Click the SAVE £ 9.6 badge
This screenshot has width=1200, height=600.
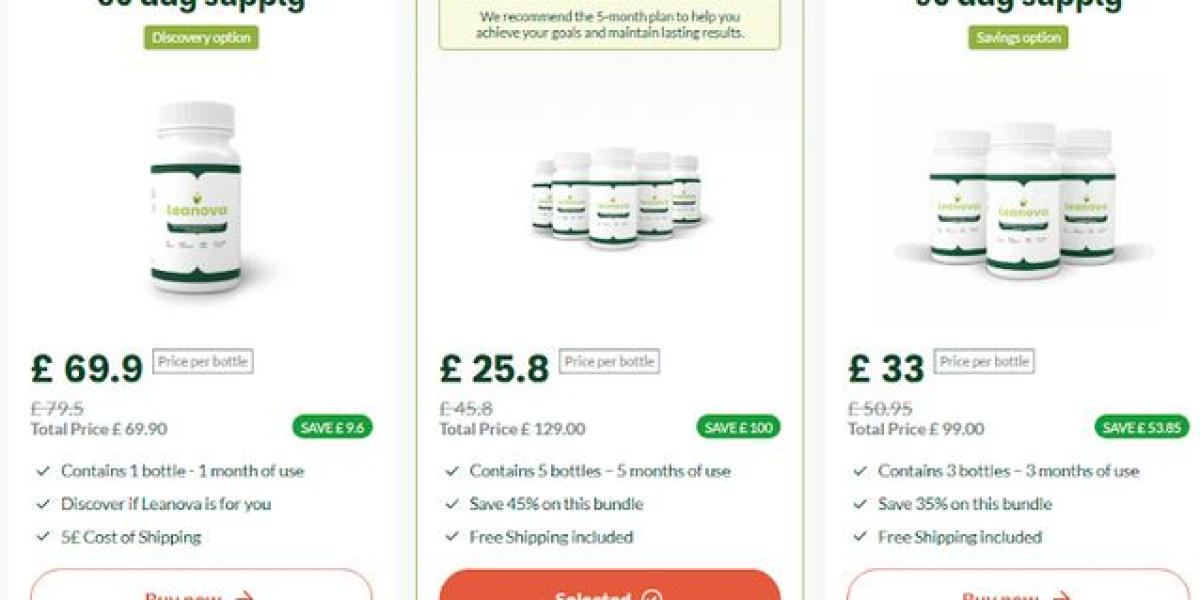[x=332, y=427]
